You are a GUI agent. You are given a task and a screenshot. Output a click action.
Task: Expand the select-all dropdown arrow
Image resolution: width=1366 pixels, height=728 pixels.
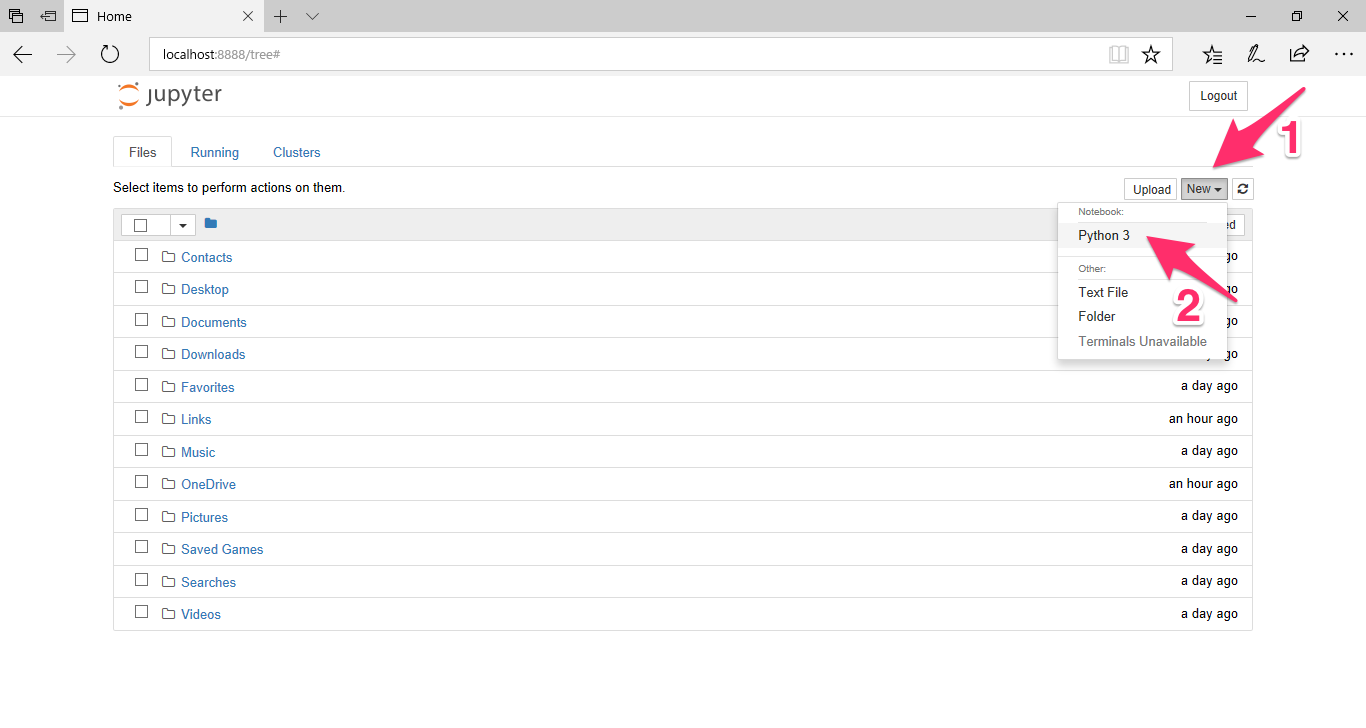point(183,225)
